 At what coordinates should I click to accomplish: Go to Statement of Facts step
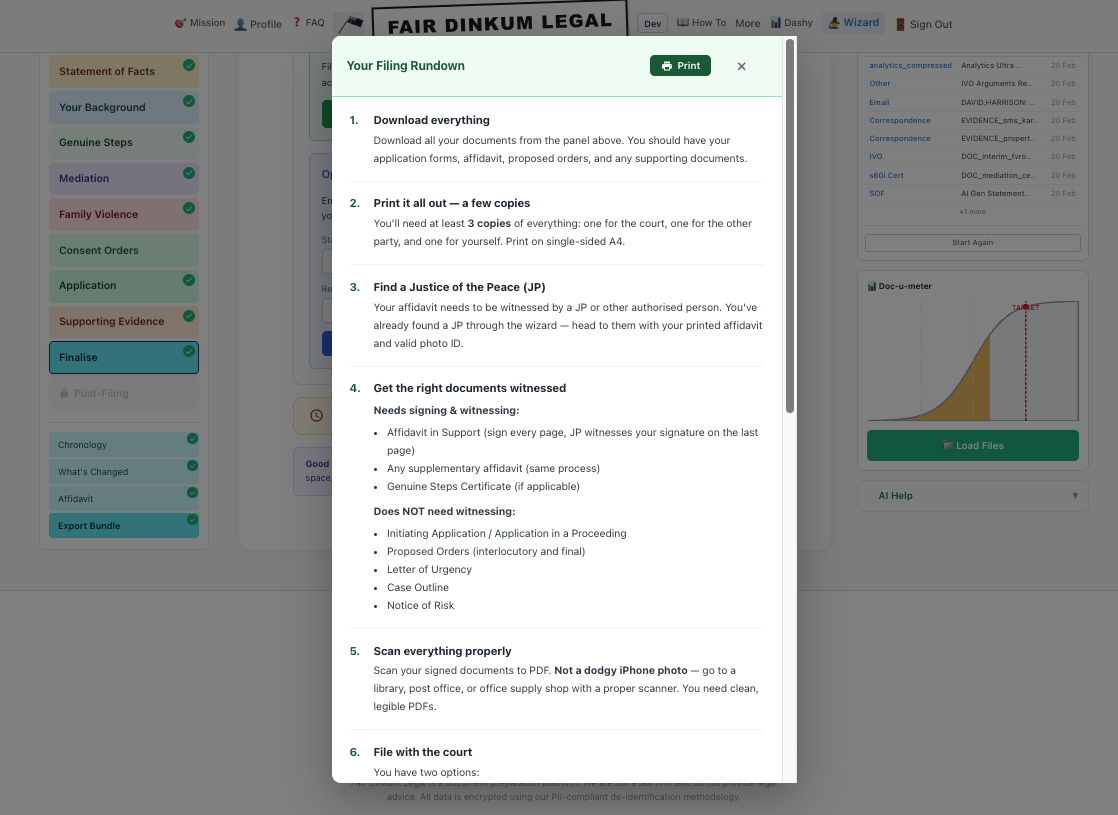click(124, 71)
